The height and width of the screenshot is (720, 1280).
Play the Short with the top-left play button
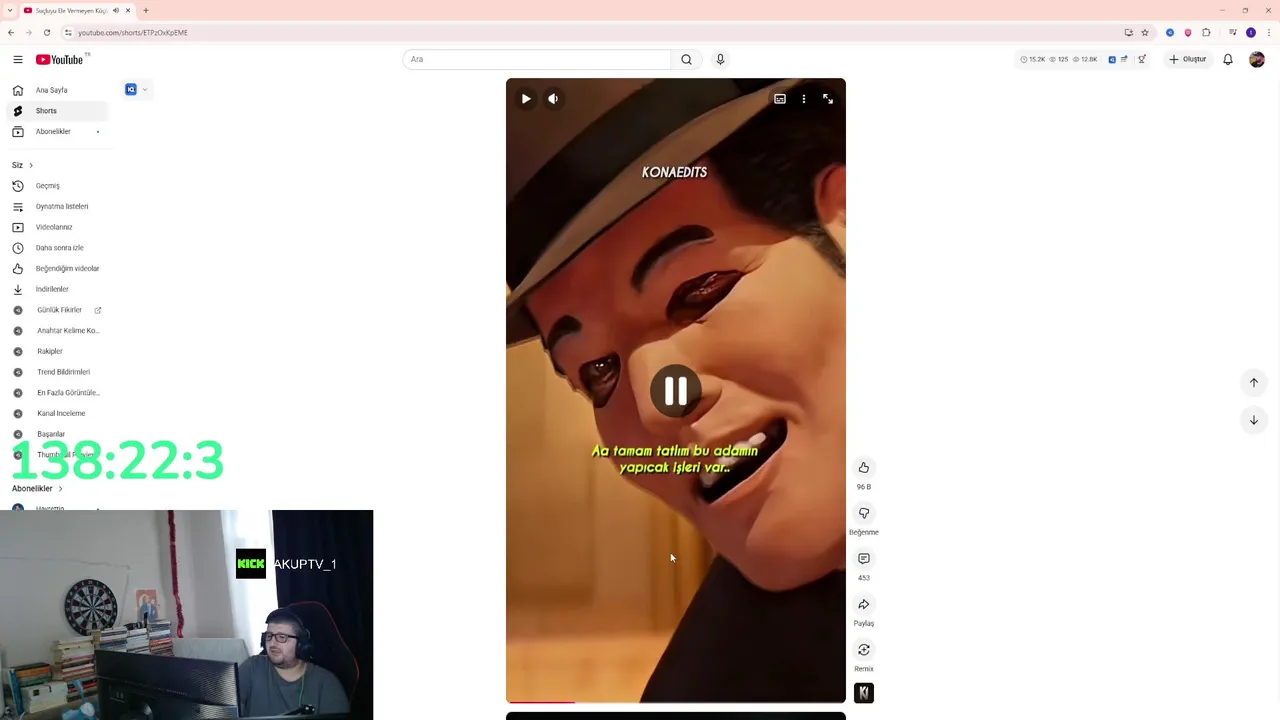(526, 99)
